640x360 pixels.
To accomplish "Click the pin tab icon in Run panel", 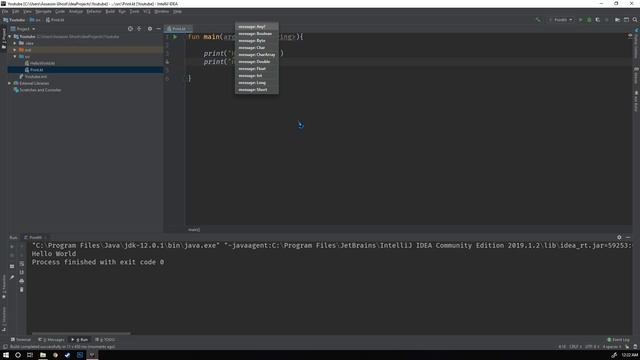I will pos(12,277).
